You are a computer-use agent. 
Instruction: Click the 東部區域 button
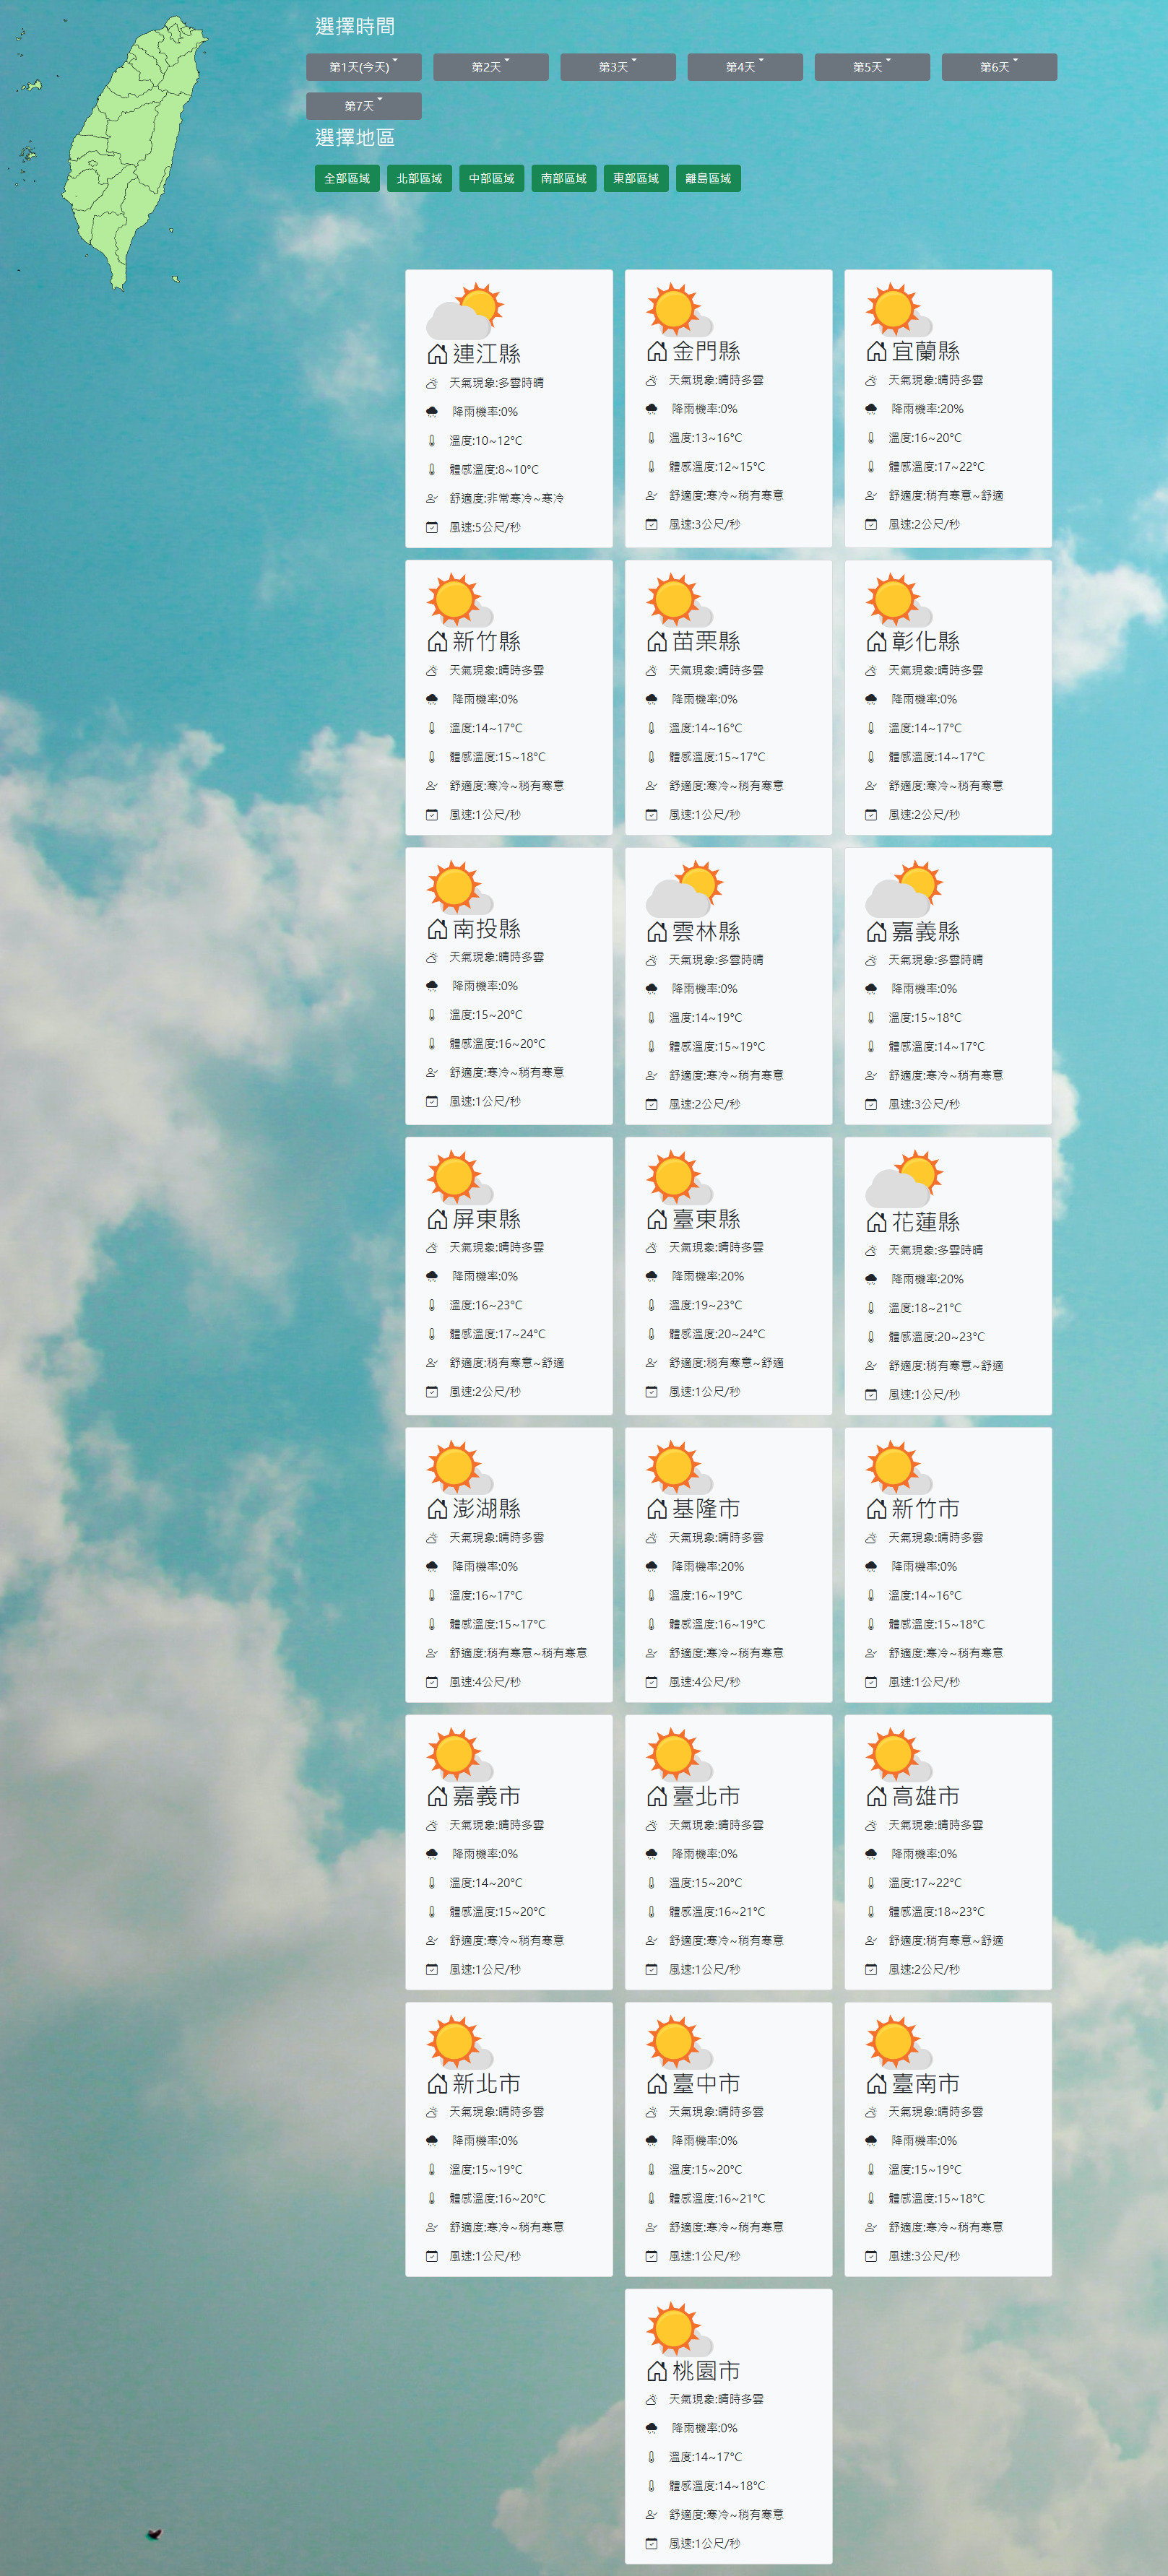coord(636,179)
